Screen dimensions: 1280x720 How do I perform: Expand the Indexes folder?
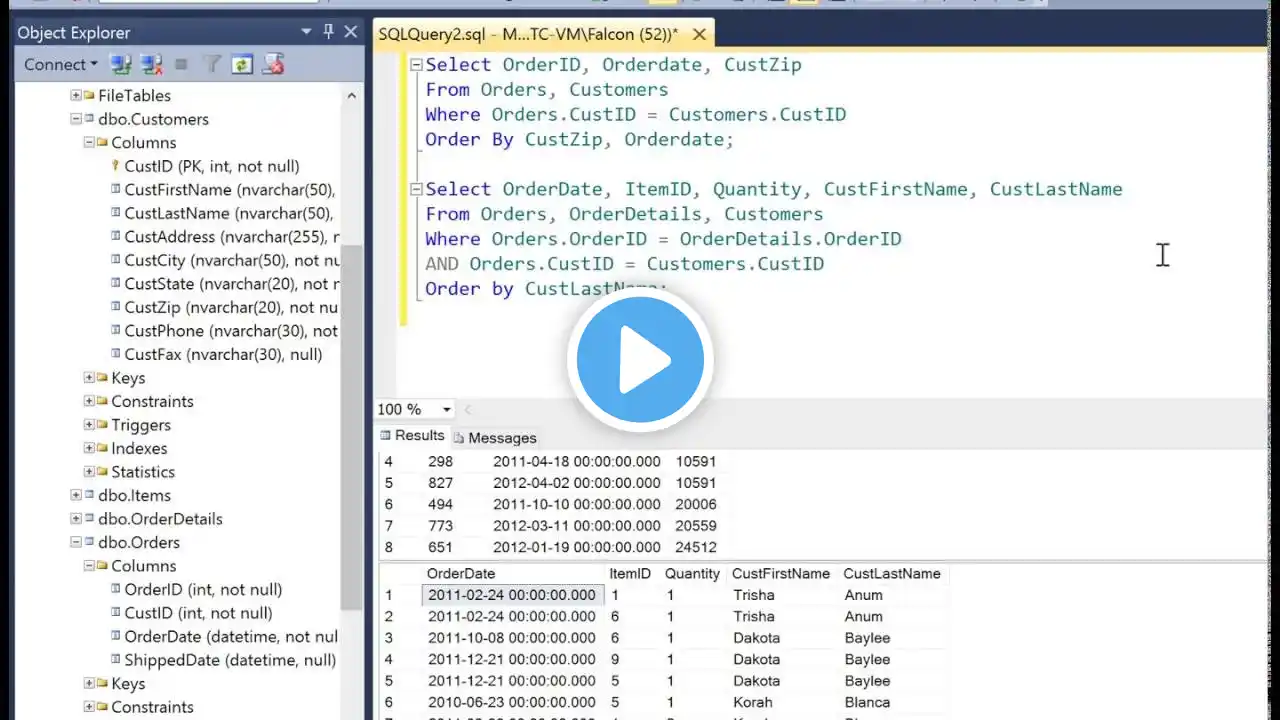pos(89,448)
